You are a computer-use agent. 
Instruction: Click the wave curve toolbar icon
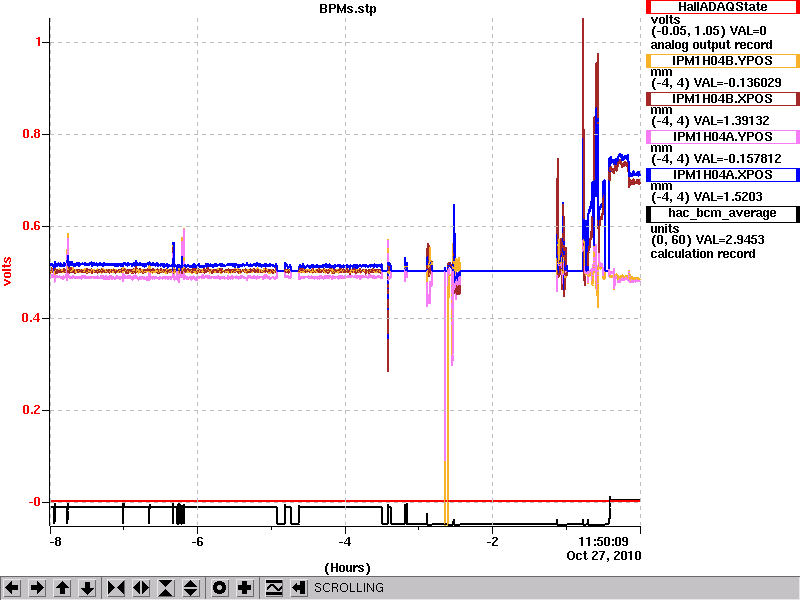point(274,588)
